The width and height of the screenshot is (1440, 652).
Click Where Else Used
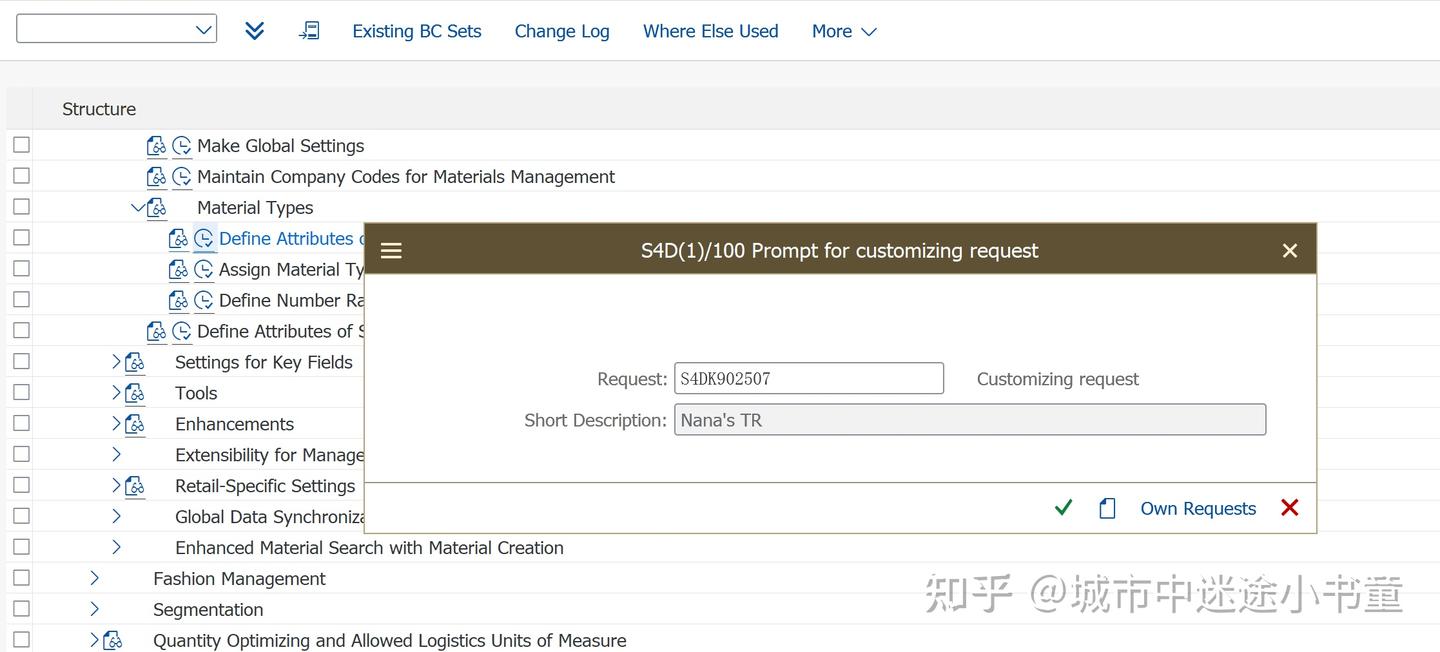(x=710, y=31)
